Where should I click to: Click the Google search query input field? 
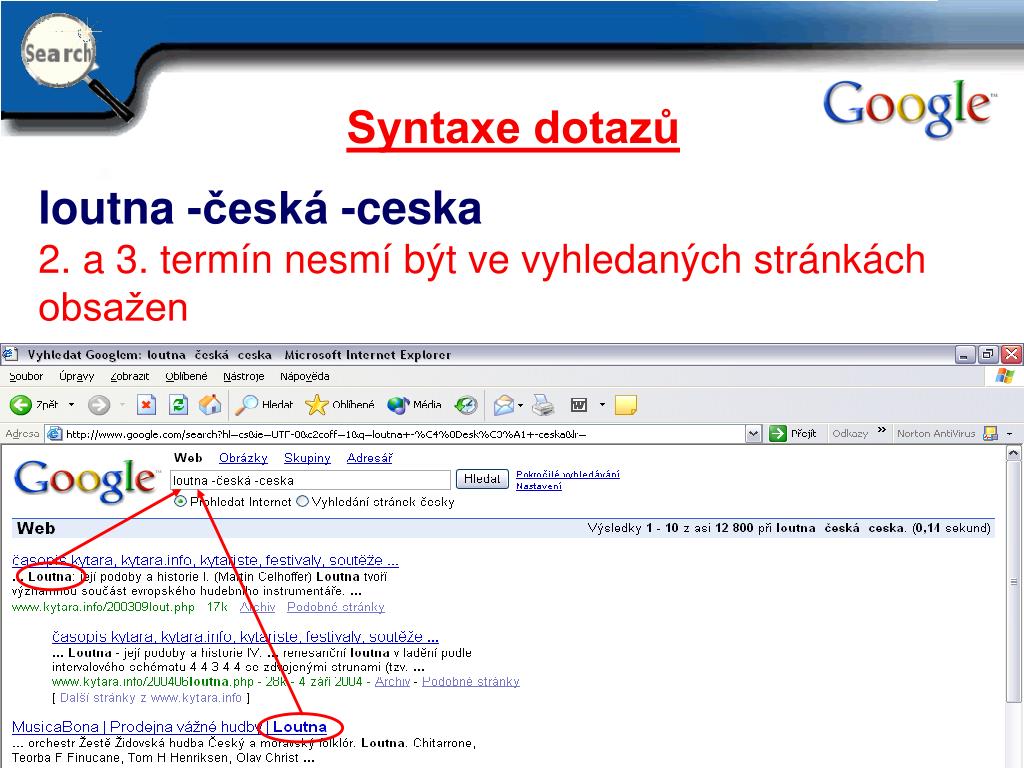310,480
